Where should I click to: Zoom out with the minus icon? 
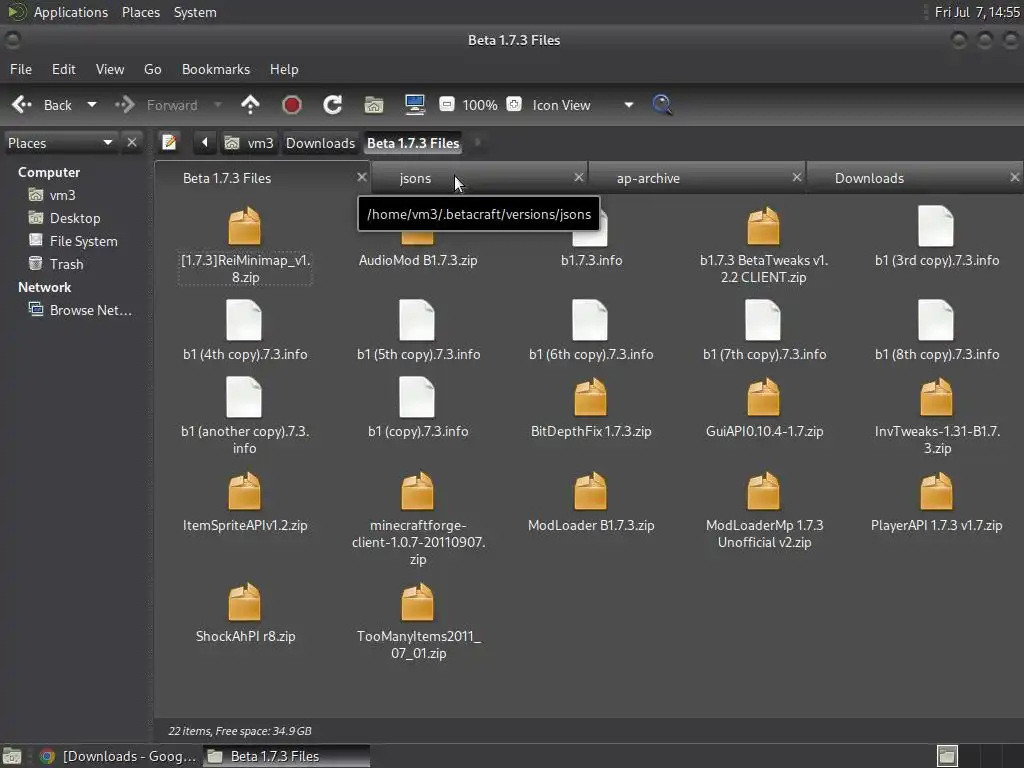[x=447, y=104]
